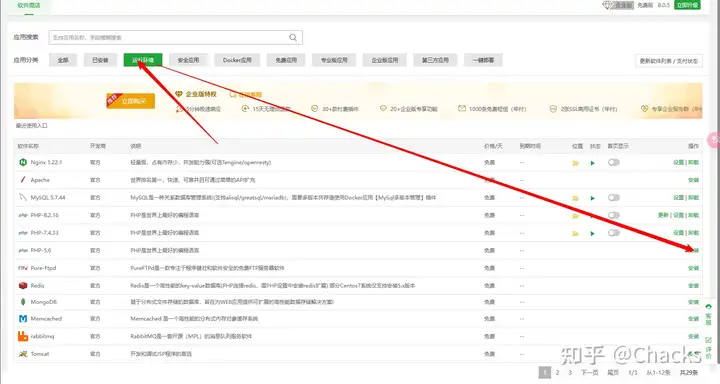Click the 尾页 last page link

(613, 373)
